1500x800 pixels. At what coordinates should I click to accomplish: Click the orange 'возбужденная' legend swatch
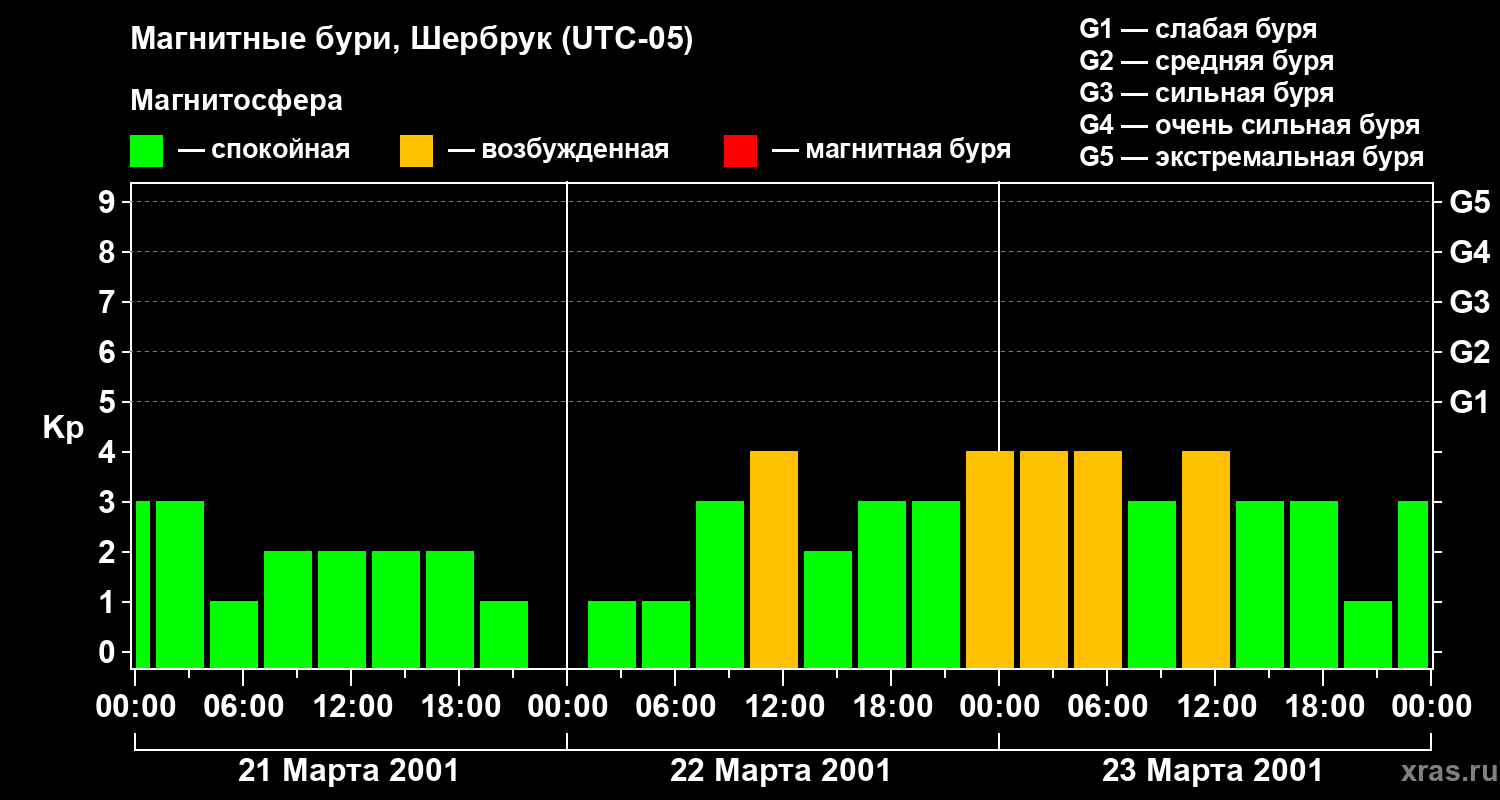point(416,151)
